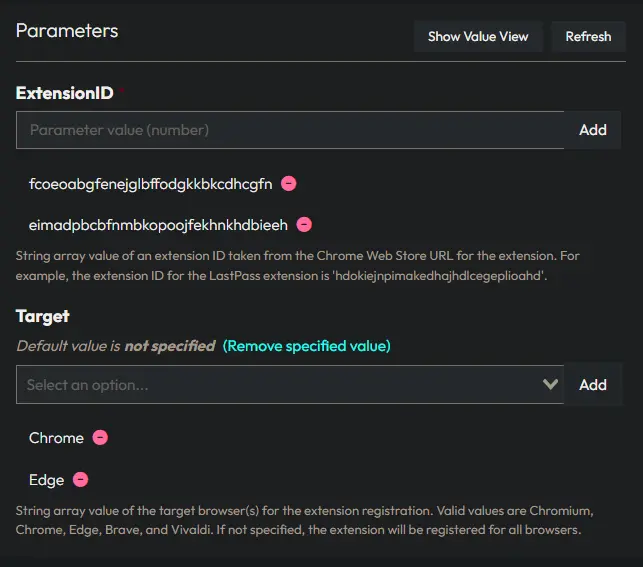Select the eimadpbcbfnmbkopoojfekhnkhdbieeh ID text

[x=158, y=225]
